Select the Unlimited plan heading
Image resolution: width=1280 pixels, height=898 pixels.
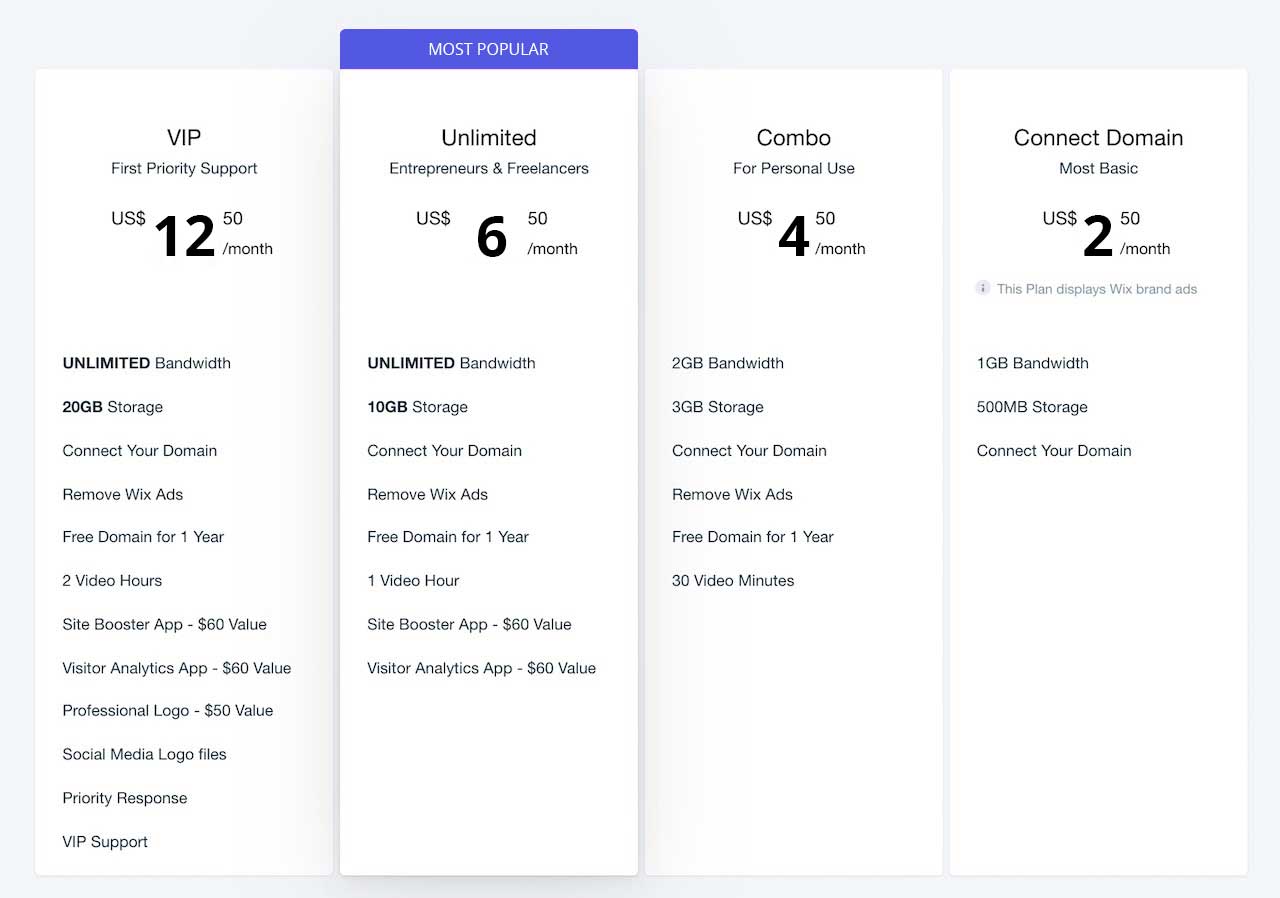click(489, 138)
